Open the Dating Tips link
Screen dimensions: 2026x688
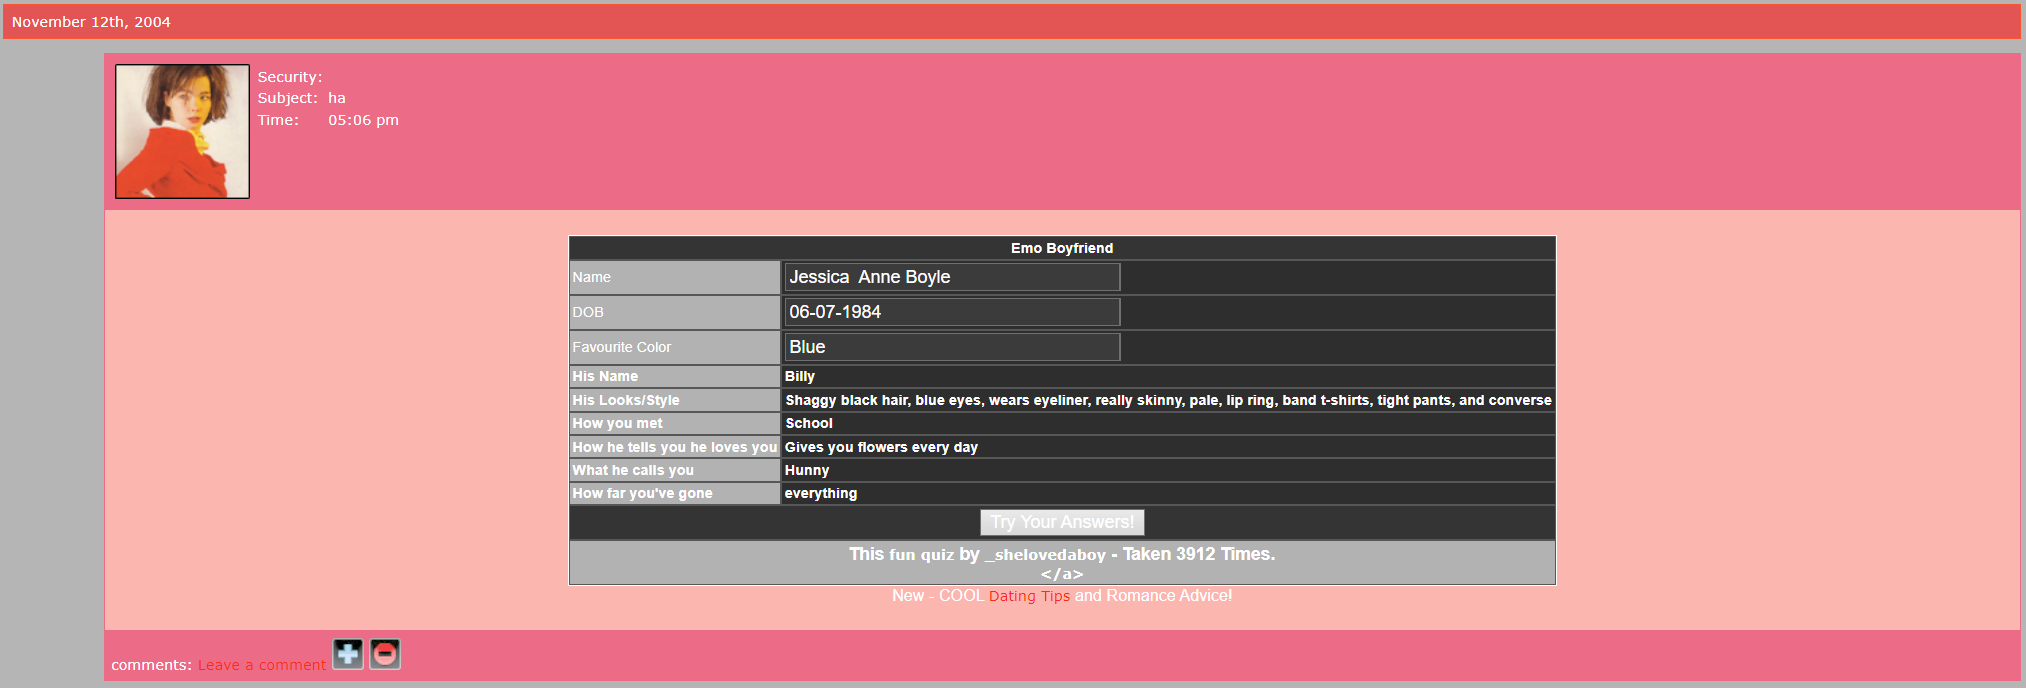(1029, 596)
